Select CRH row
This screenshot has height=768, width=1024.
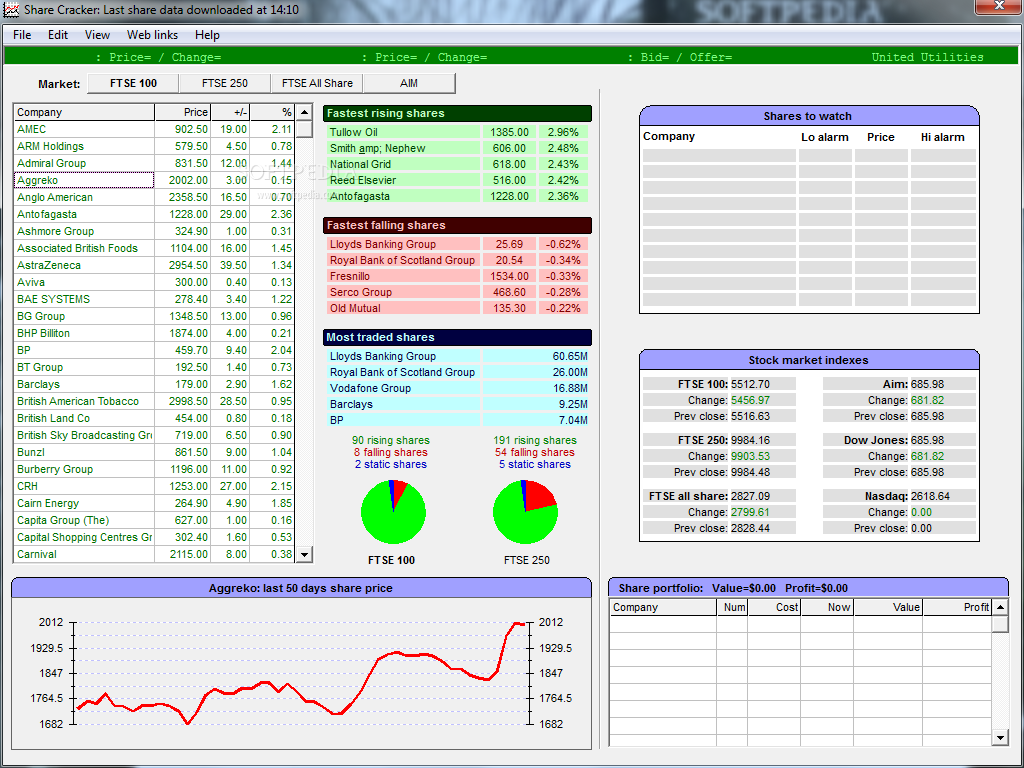tap(155, 486)
